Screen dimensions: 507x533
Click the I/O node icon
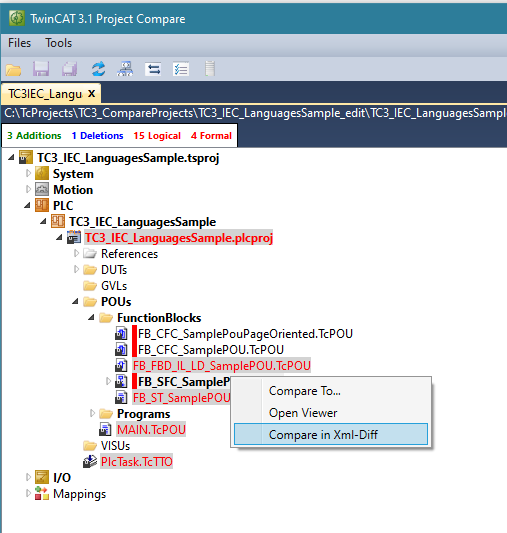[x=42, y=477]
